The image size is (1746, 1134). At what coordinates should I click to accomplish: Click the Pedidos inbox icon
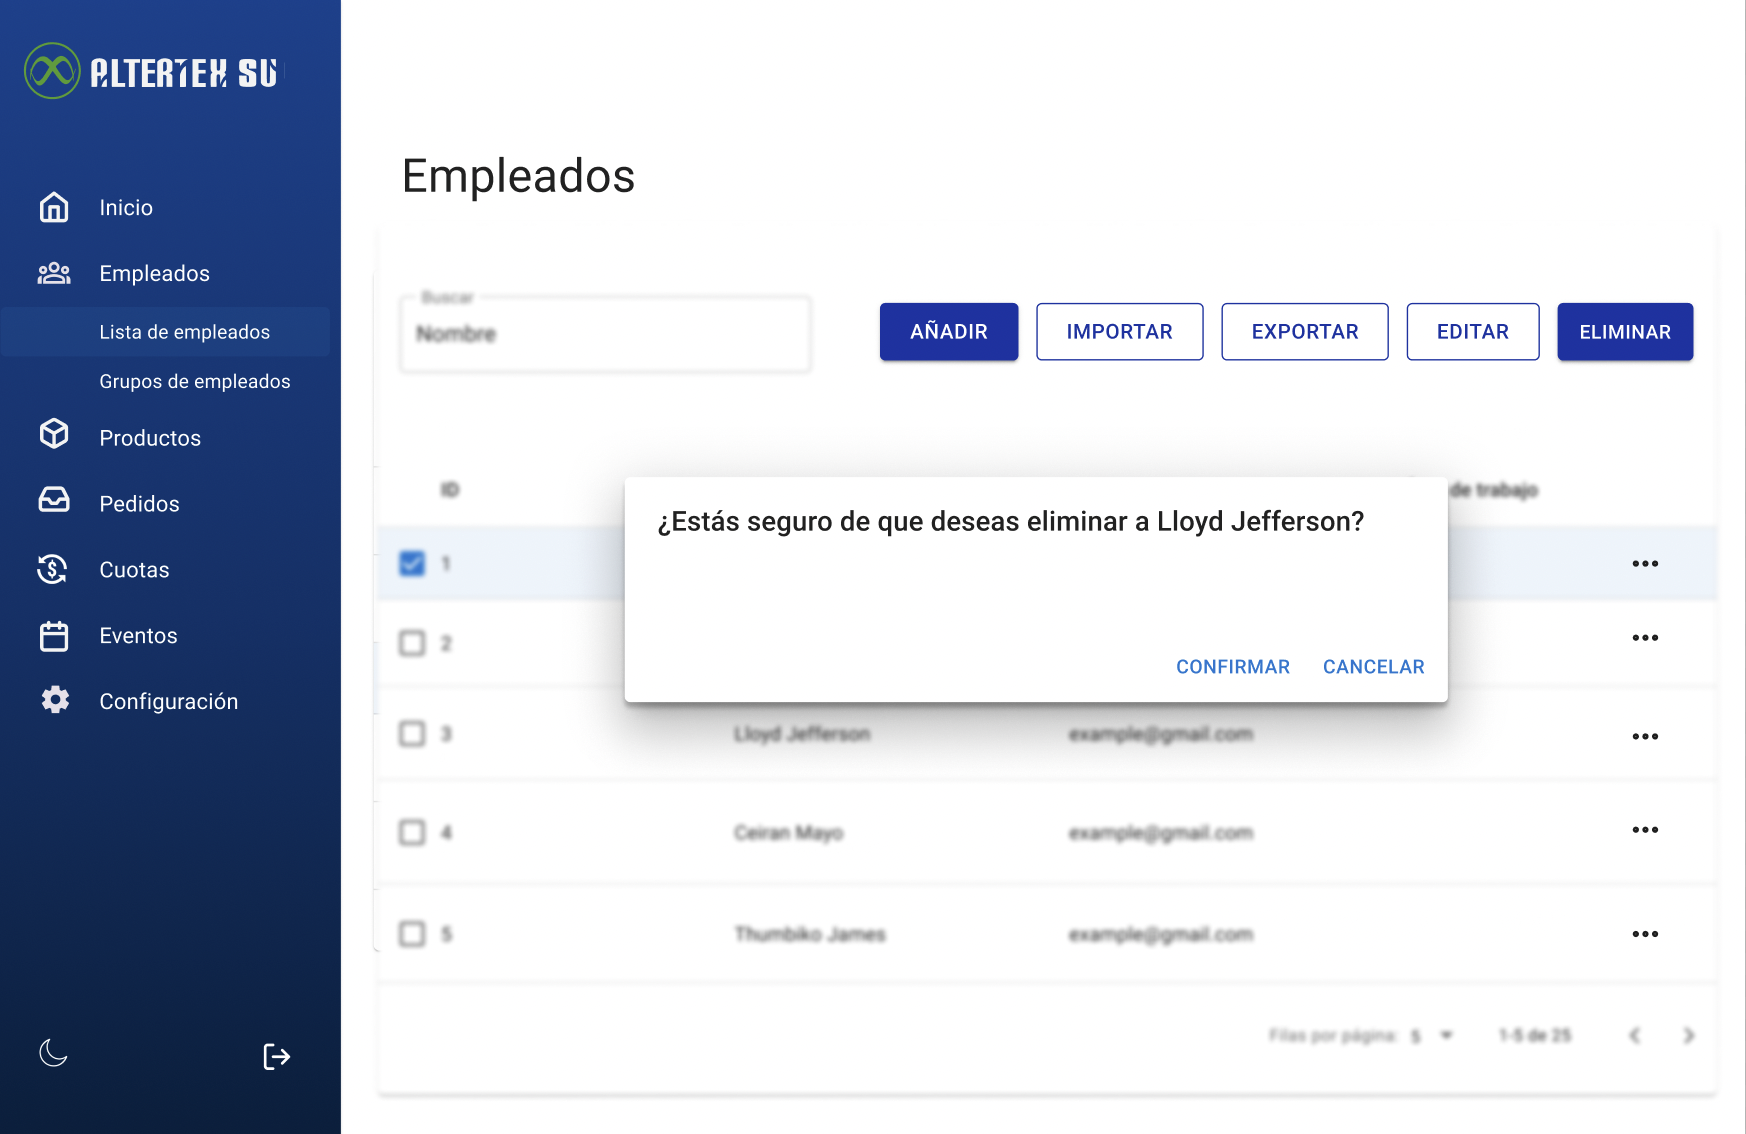pyautogui.click(x=54, y=500)
